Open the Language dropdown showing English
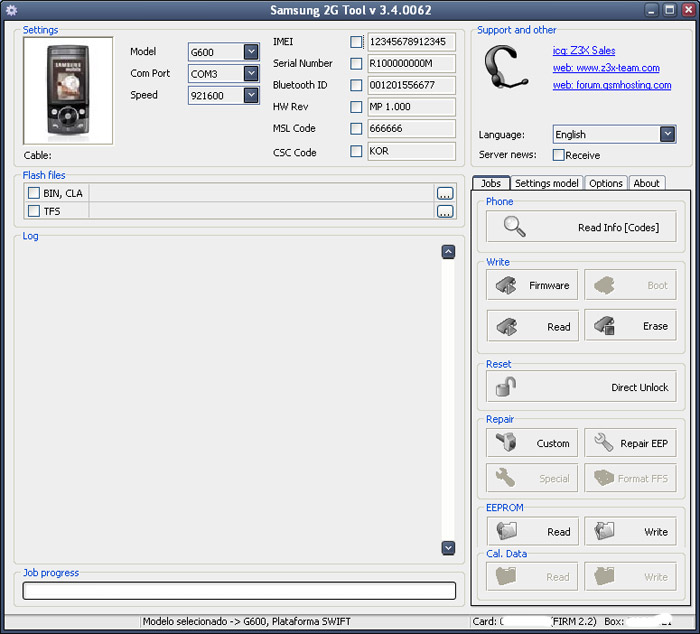 point(614,134)
